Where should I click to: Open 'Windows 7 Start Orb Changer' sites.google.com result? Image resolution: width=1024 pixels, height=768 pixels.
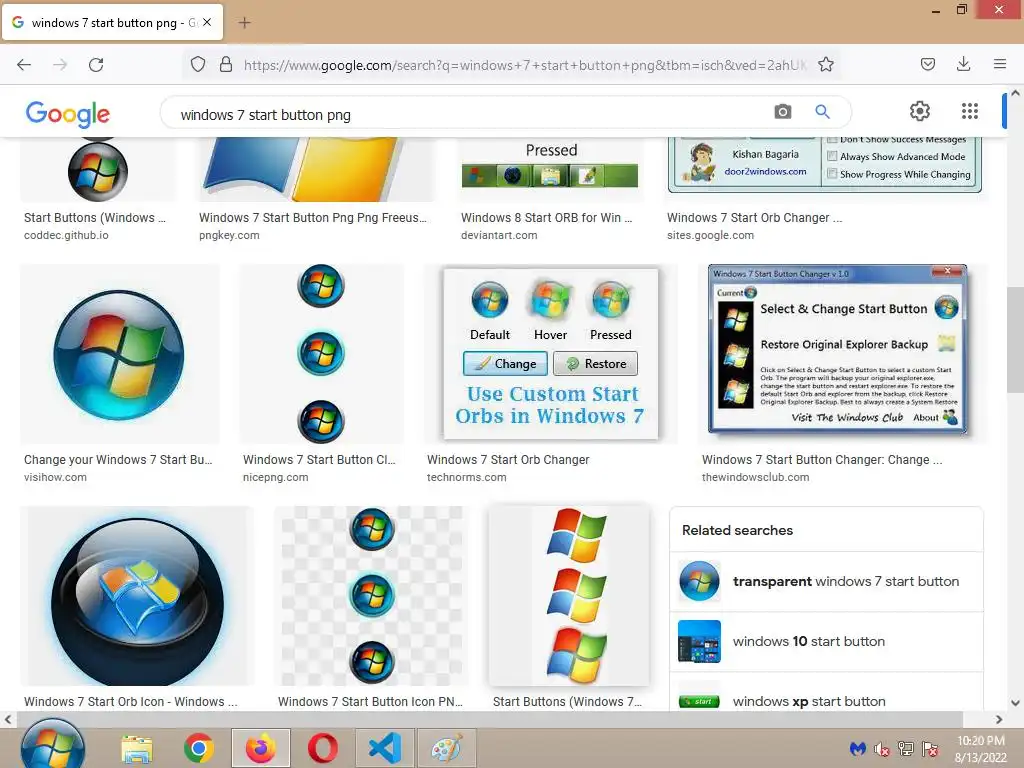(x=754, y=218)
